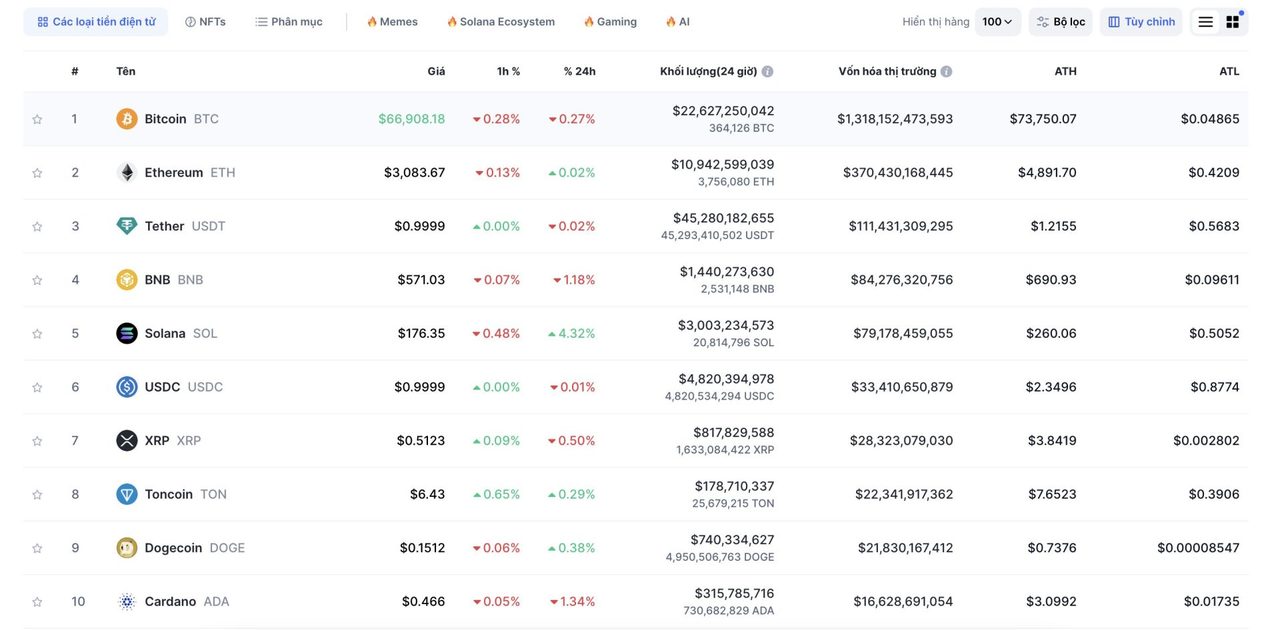Open the Memes category
This screenshot has width=1280, height=630.
(392, 22)
